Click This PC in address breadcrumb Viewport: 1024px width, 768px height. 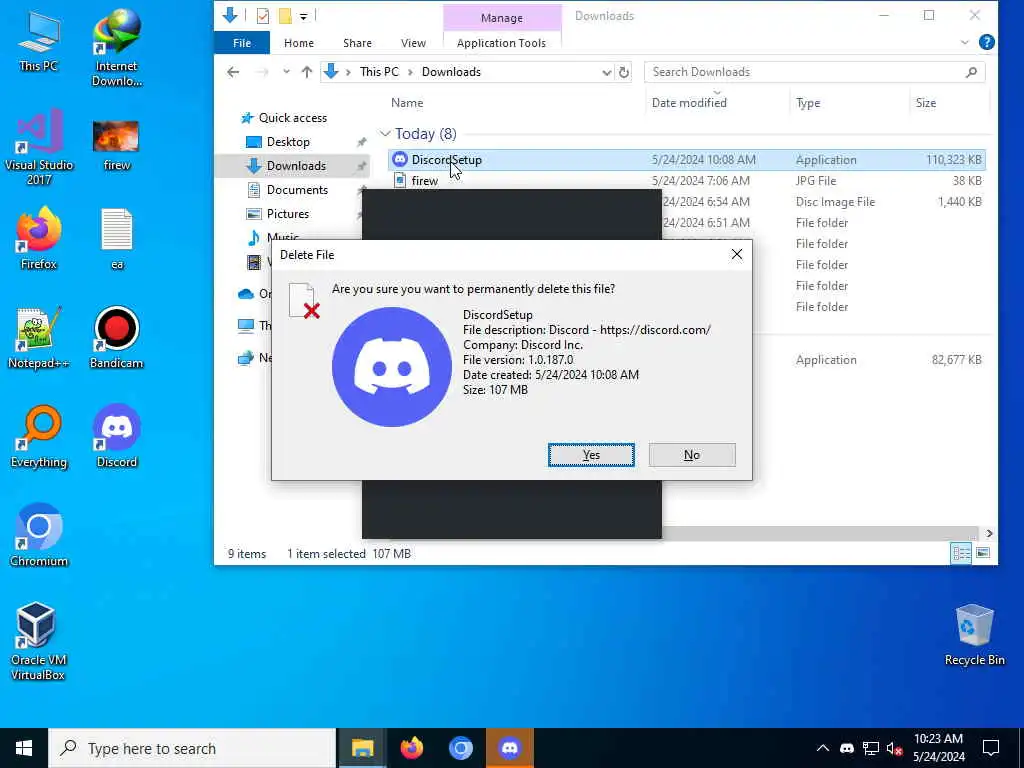379,72
